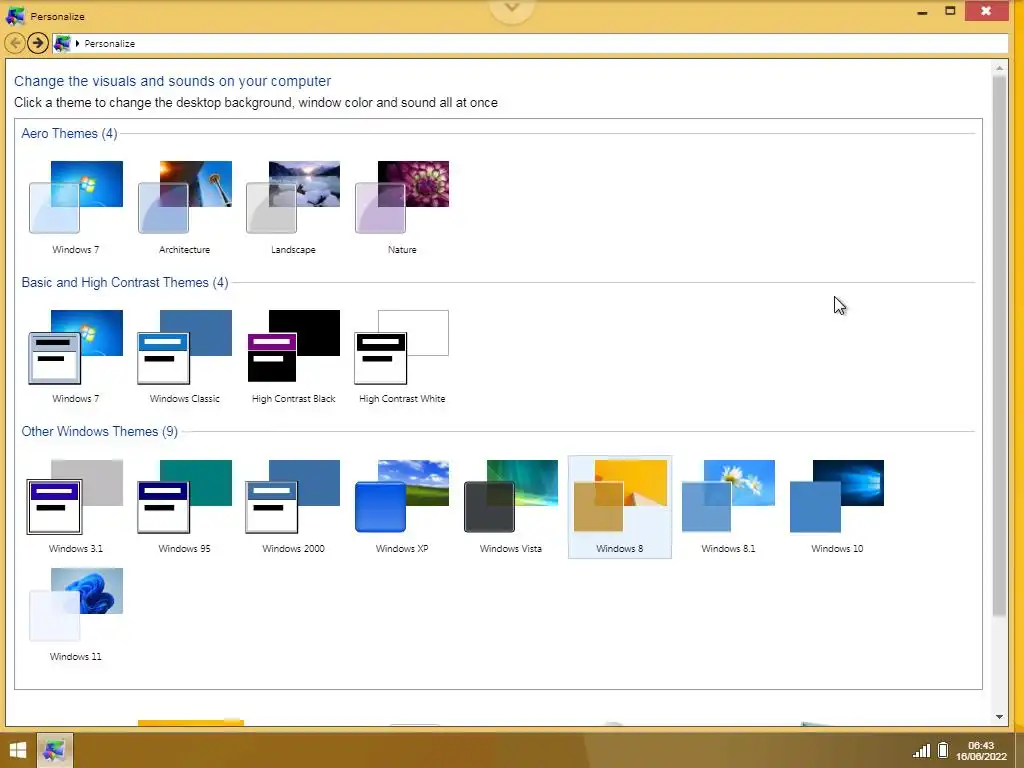Click Other Windows Themes (9) heading

tap(99, 431)
